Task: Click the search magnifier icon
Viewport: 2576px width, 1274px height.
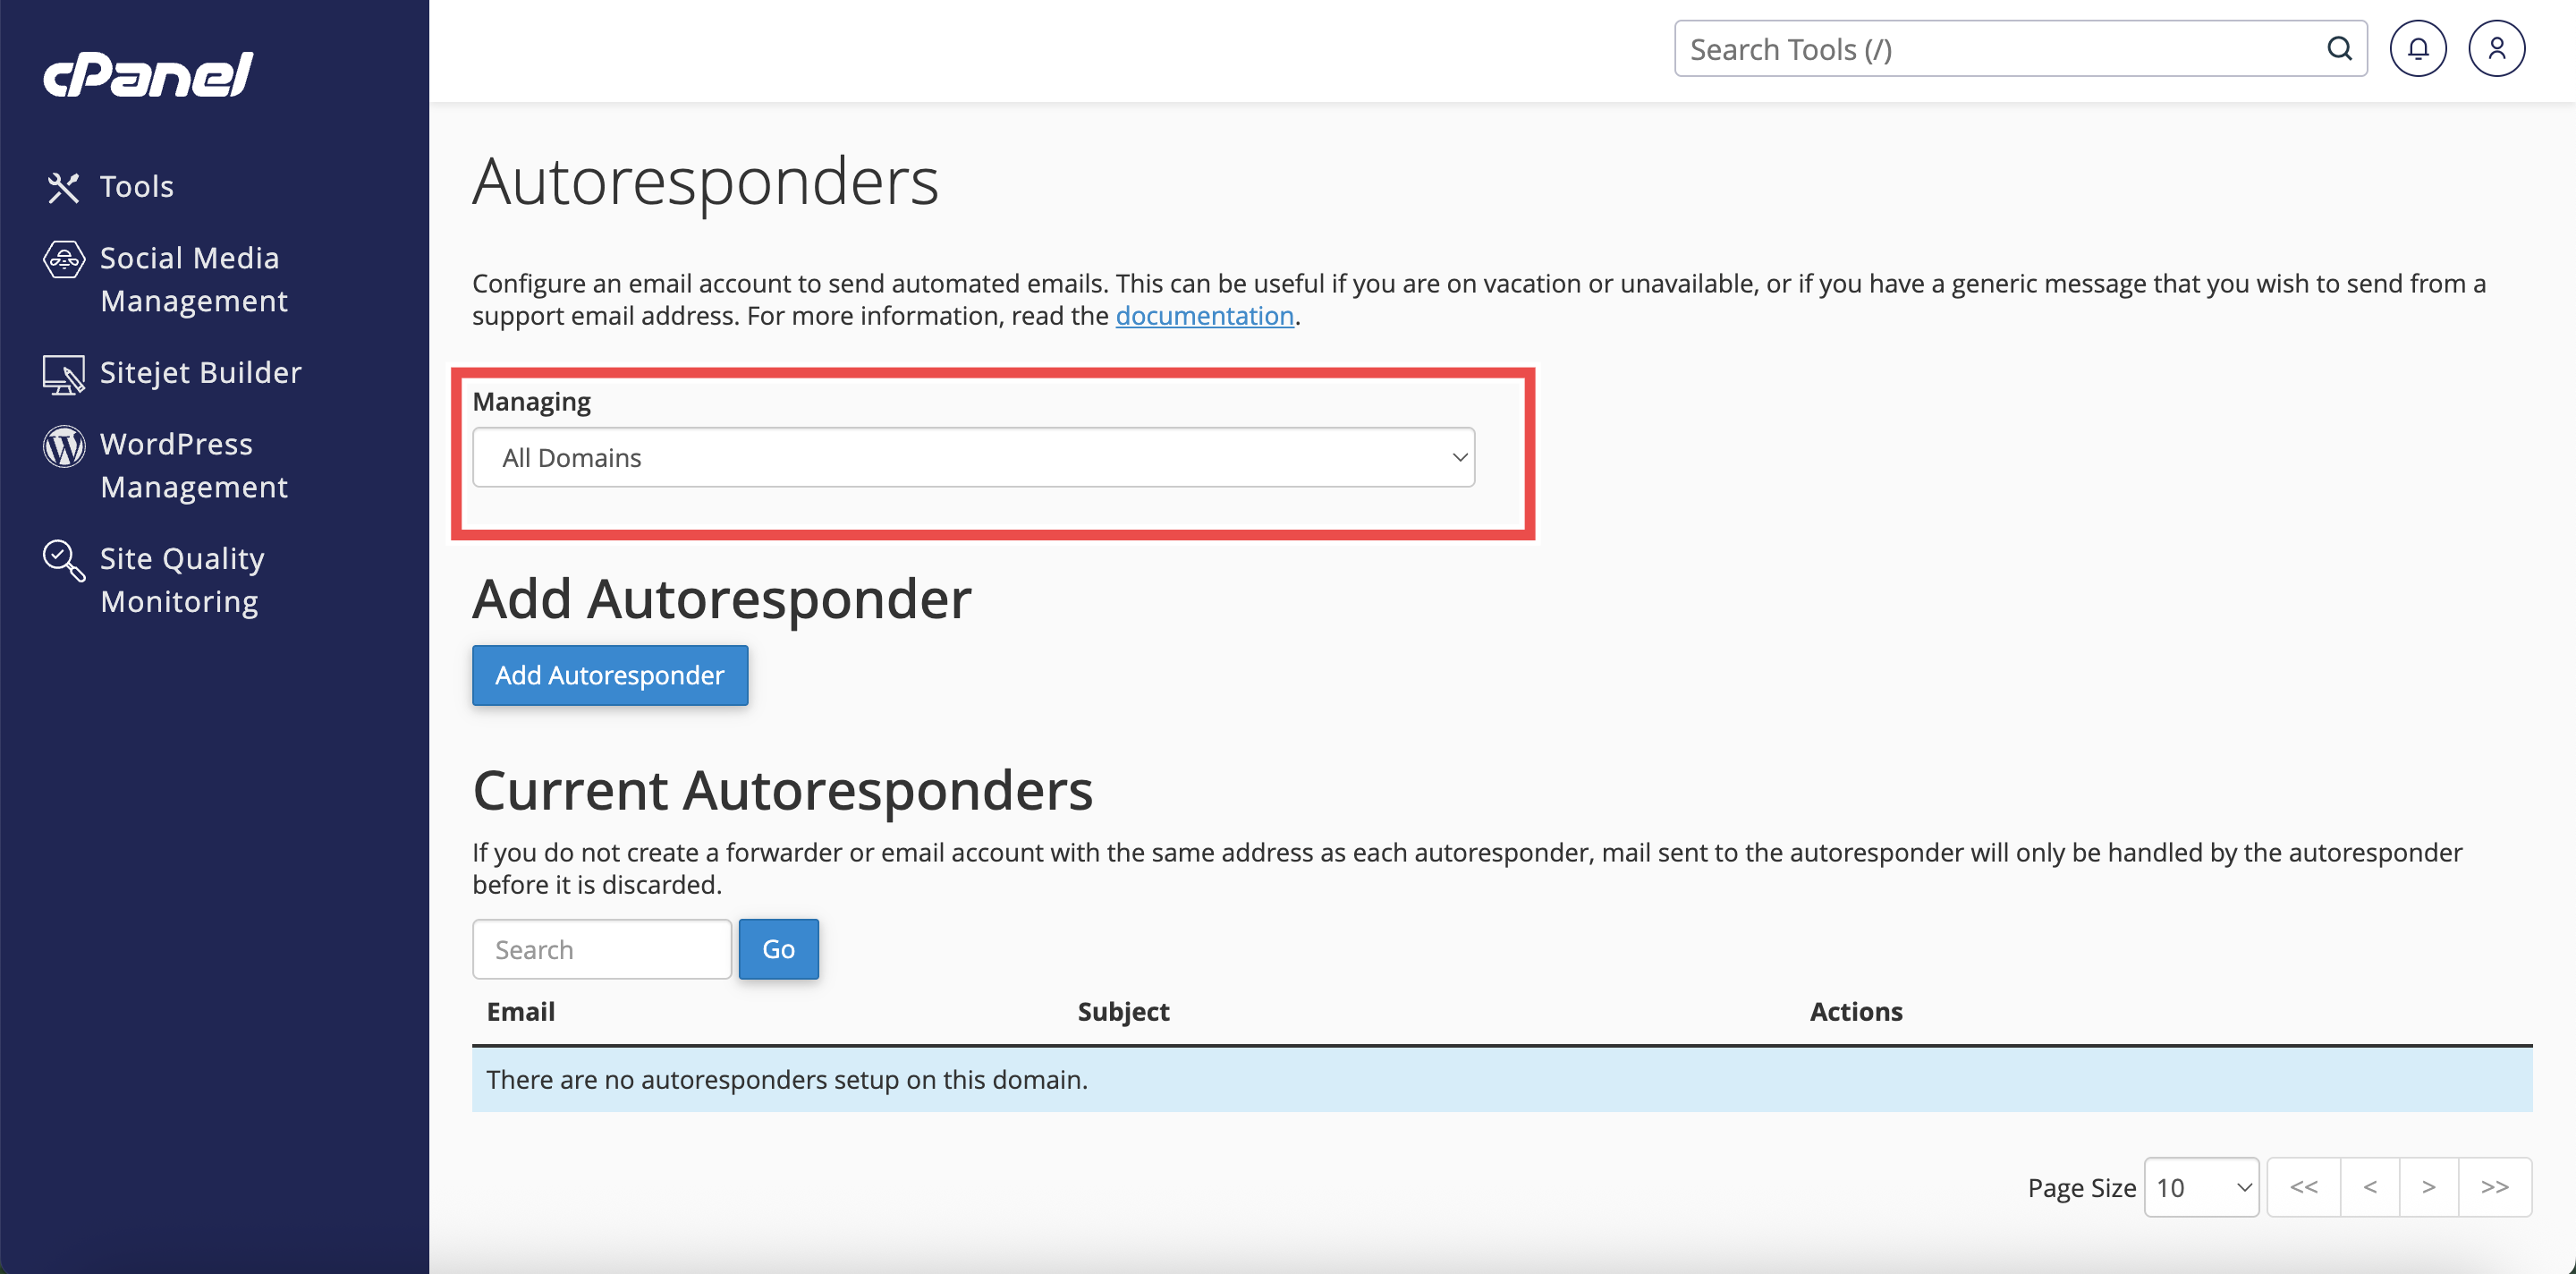Action: [2339, 48]
